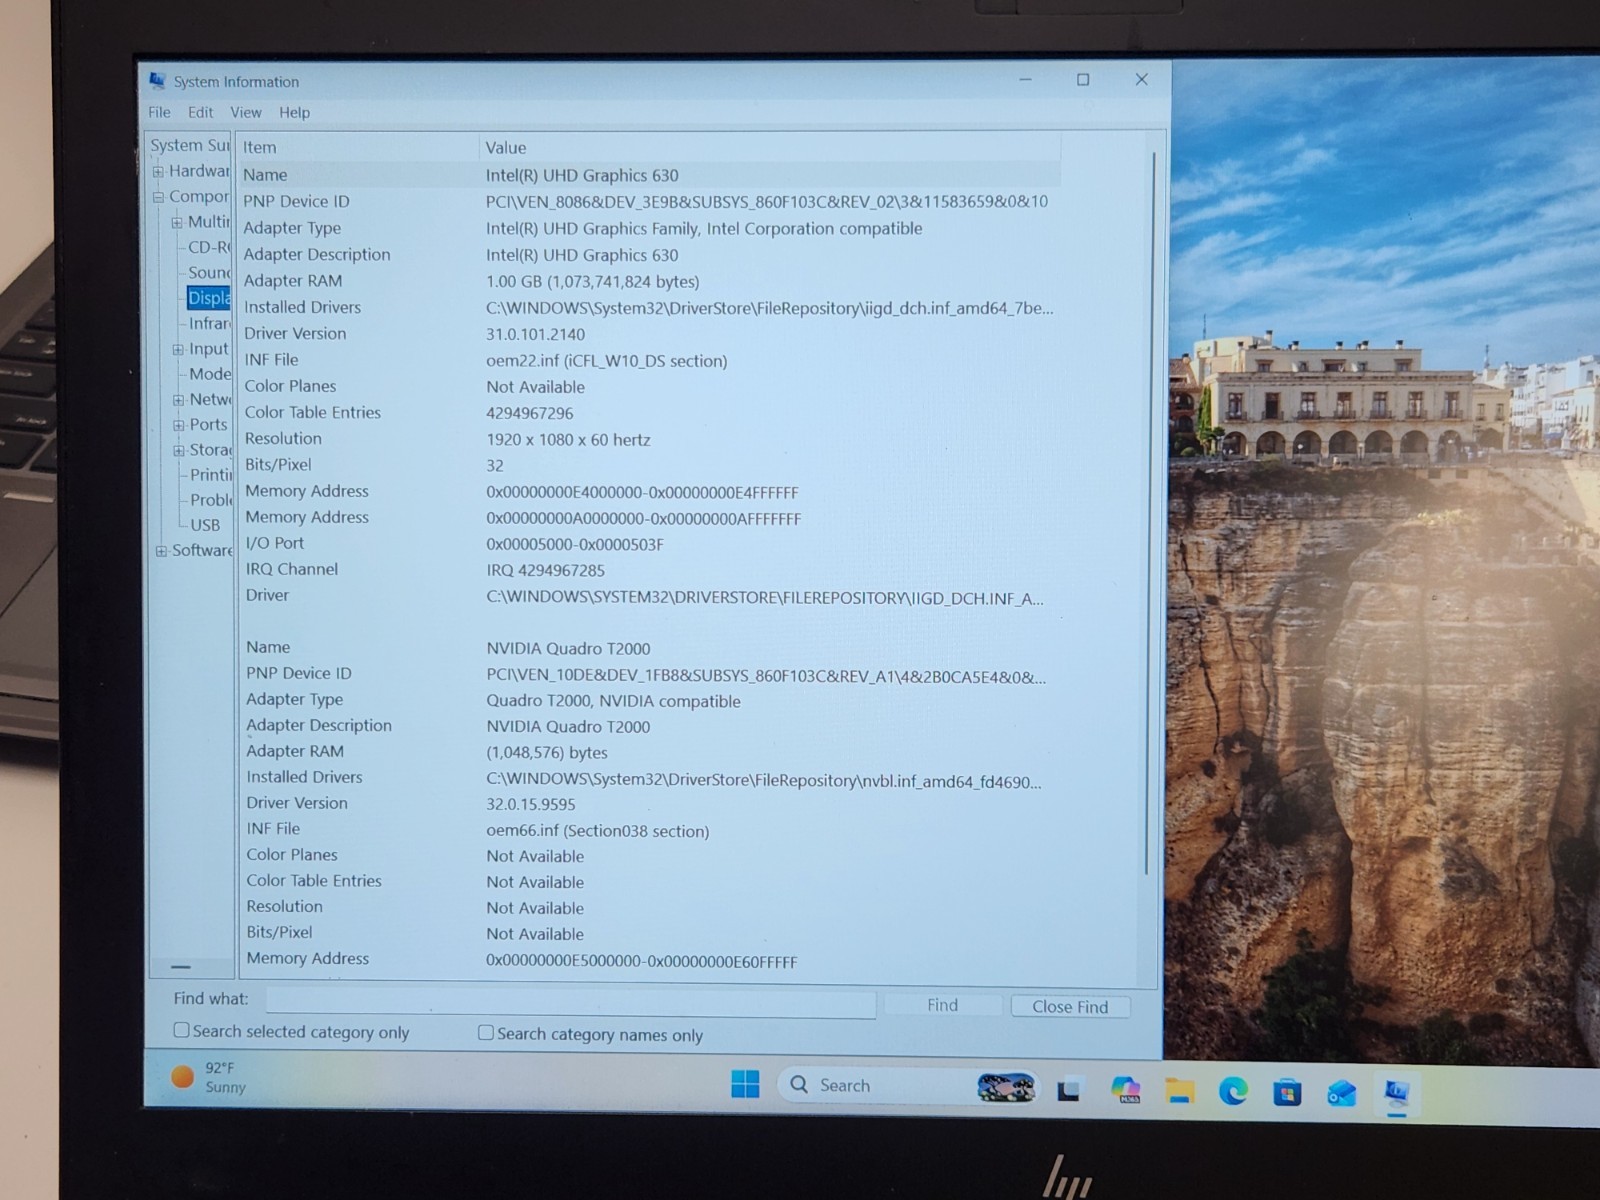Toggle Search category names only checkbox

click(x=486, y=1033)
